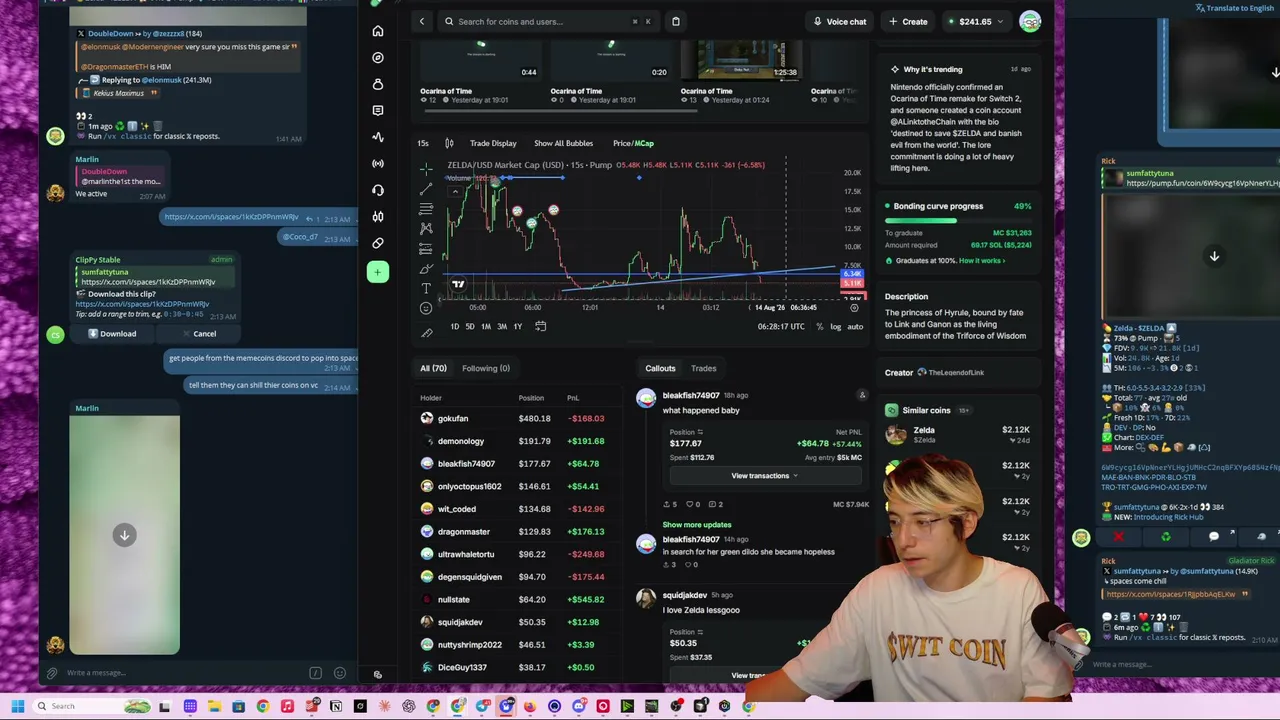The height and width of the screenshot is (720, 1280).
Task: Toggle the Trade Display option
Action: click(x=493, y=143)
